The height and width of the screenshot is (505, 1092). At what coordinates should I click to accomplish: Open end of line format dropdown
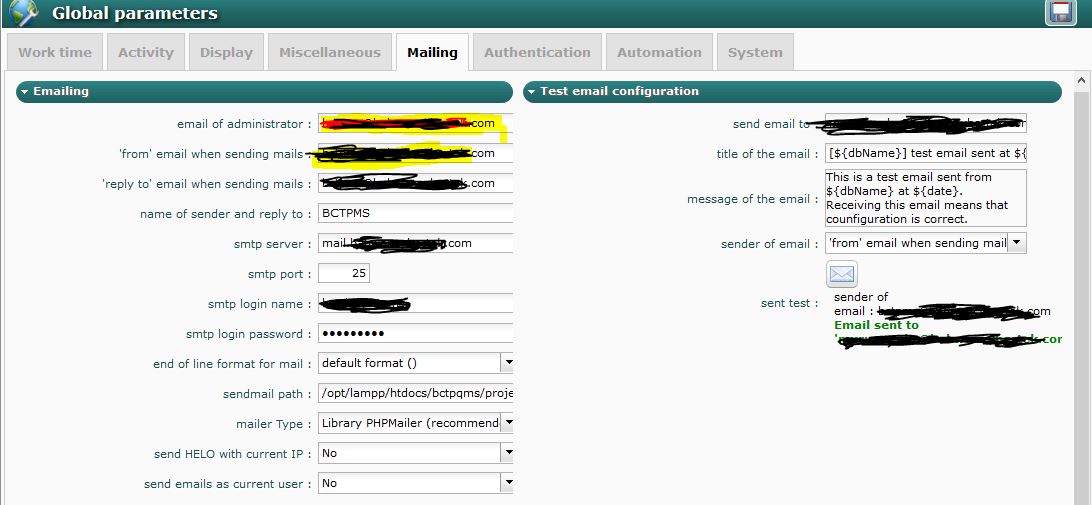coord(508,363)
